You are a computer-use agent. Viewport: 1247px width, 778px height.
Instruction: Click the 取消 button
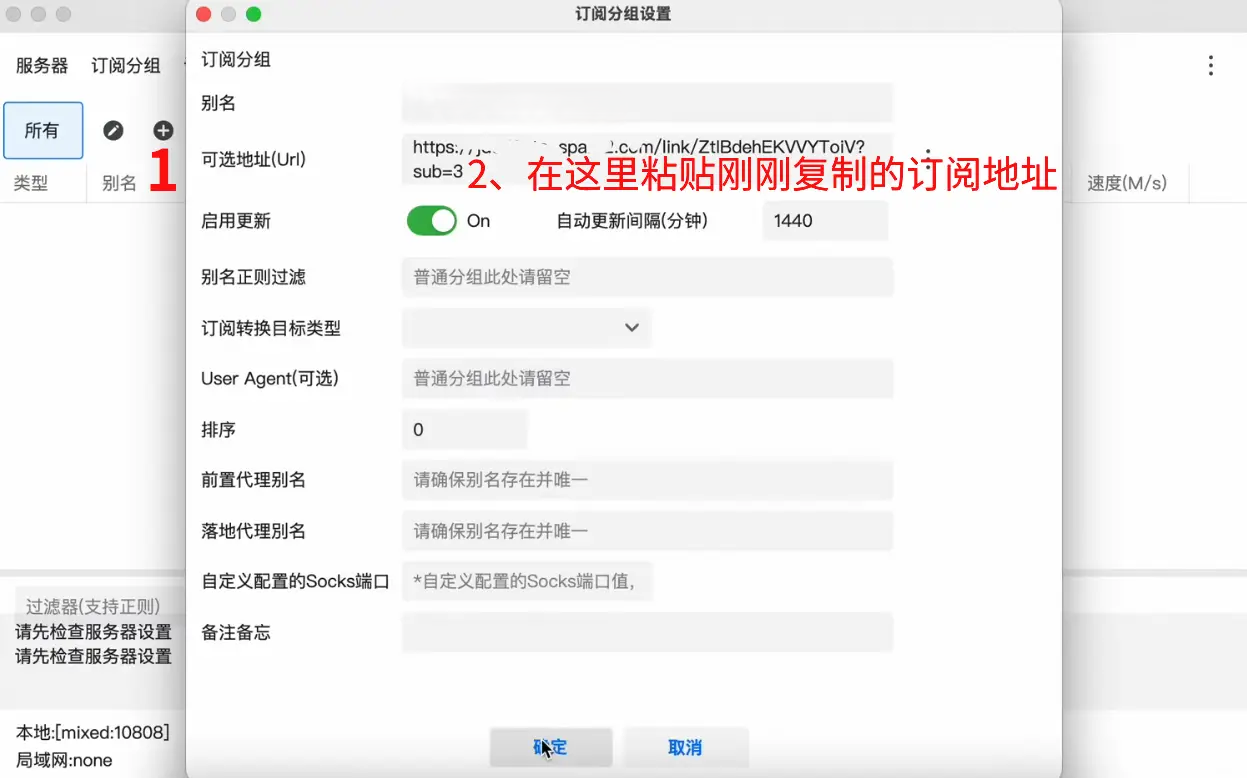pos(686,747)
